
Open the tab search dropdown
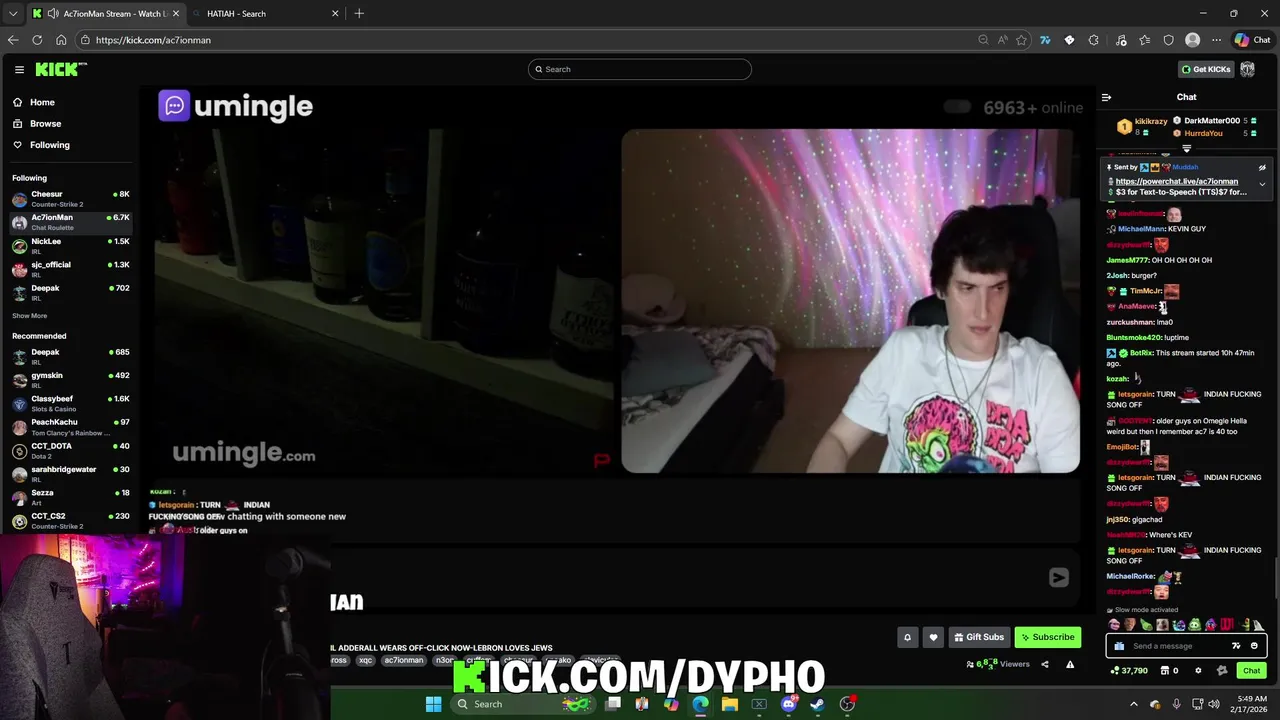coord(13,14)
